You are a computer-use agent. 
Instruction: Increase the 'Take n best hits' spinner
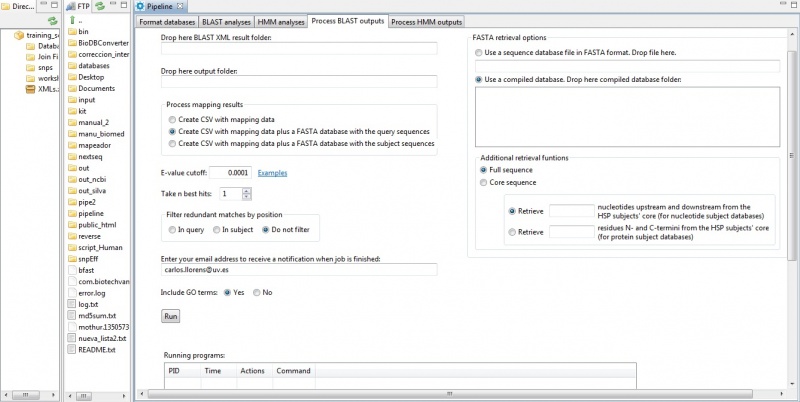pyautogui.click(x=247, y=190)
